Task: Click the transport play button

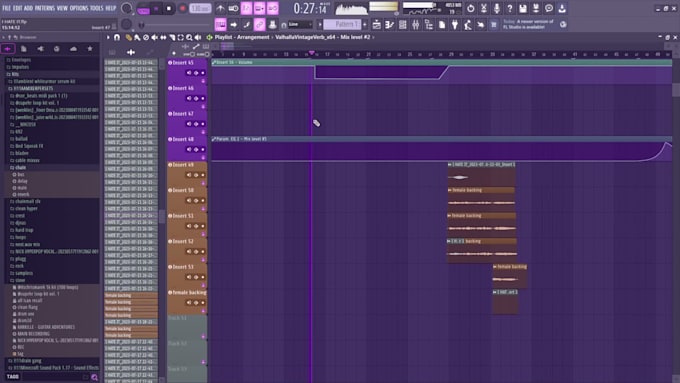Action: pyautogui.click(x=156, y=9)
